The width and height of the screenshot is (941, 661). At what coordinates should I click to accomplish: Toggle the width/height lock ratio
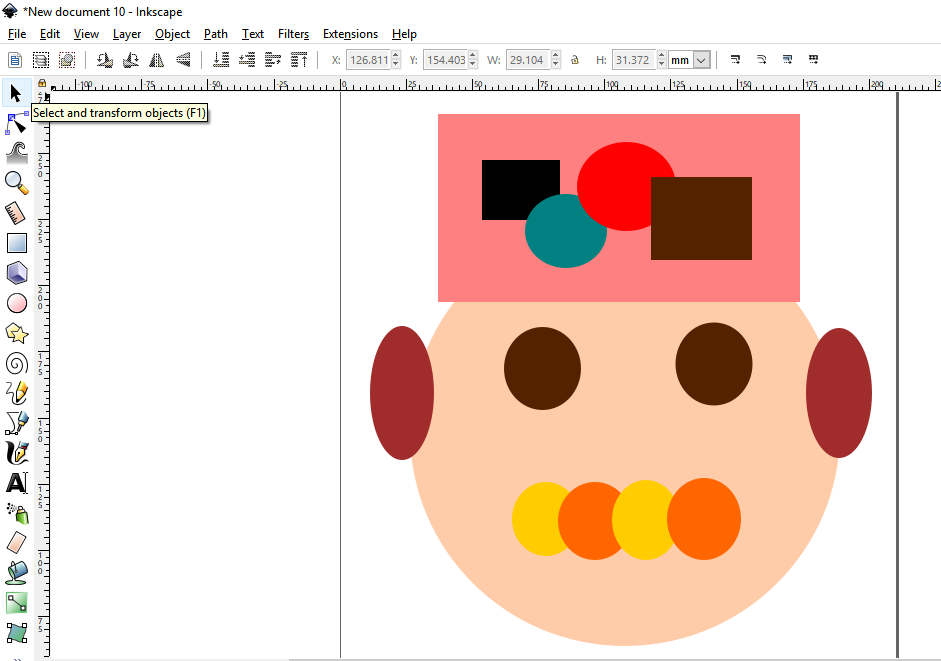click(575, 60)
